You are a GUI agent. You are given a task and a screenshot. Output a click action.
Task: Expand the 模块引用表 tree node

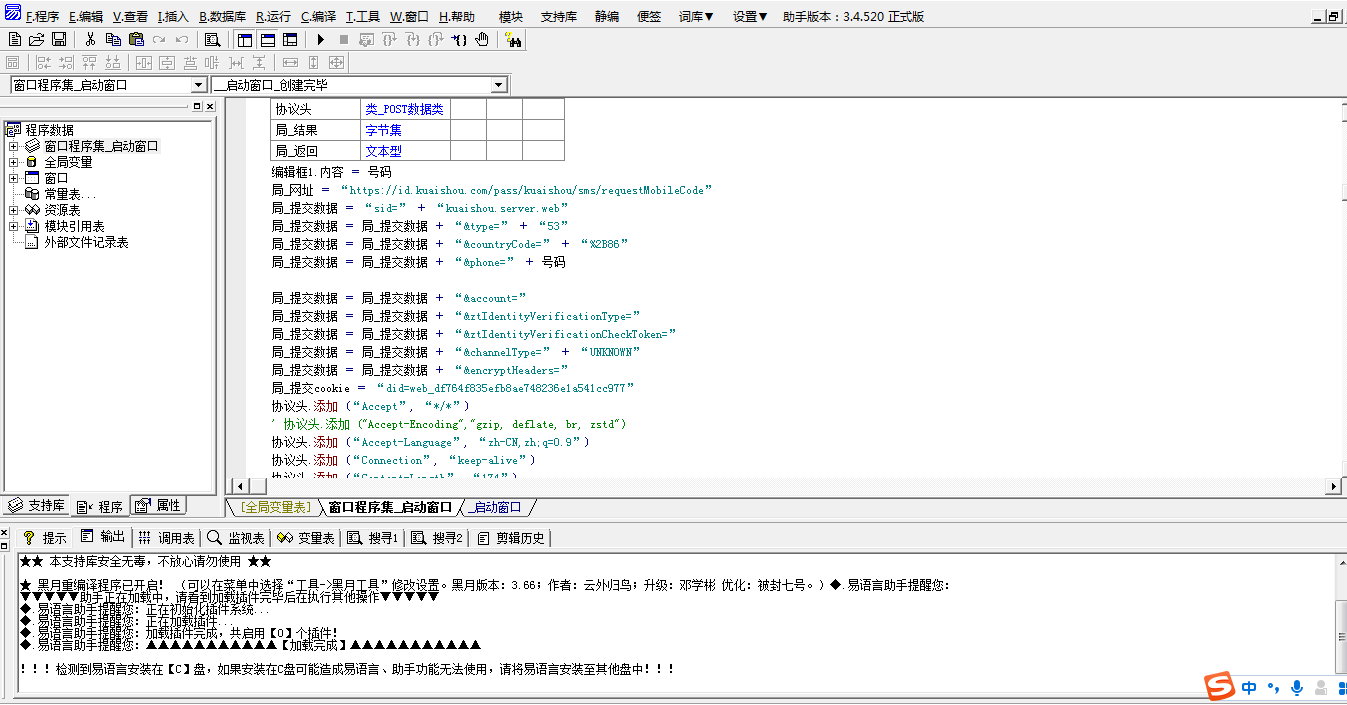(14, 226)
